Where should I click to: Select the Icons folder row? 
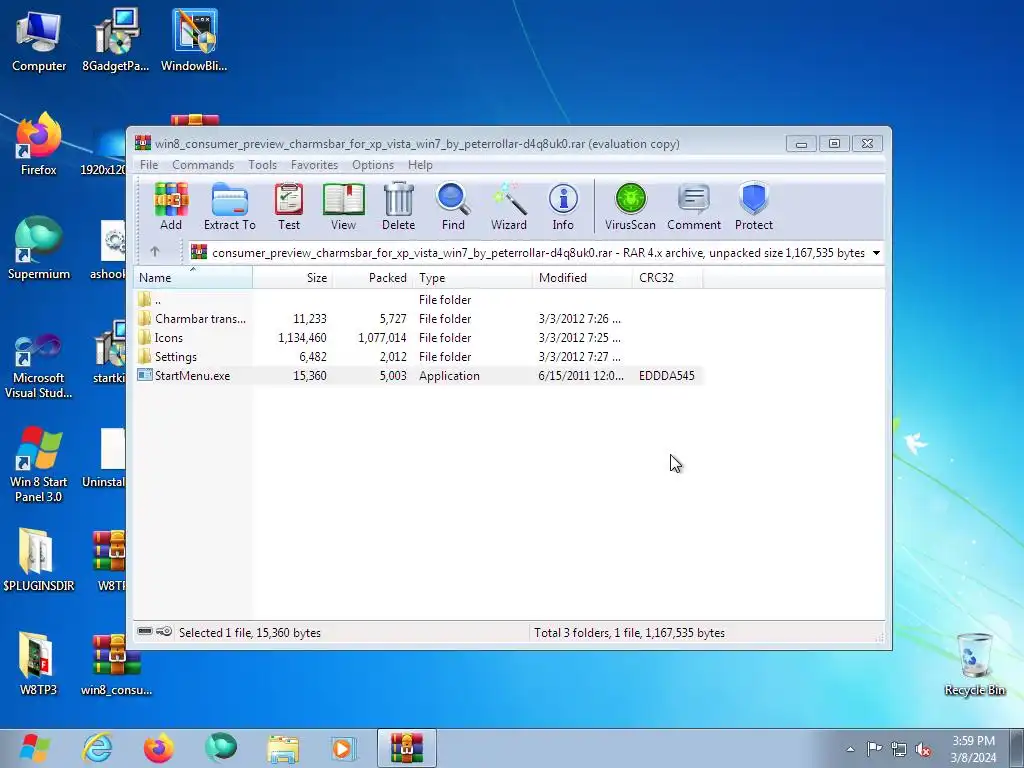[418, 338]
